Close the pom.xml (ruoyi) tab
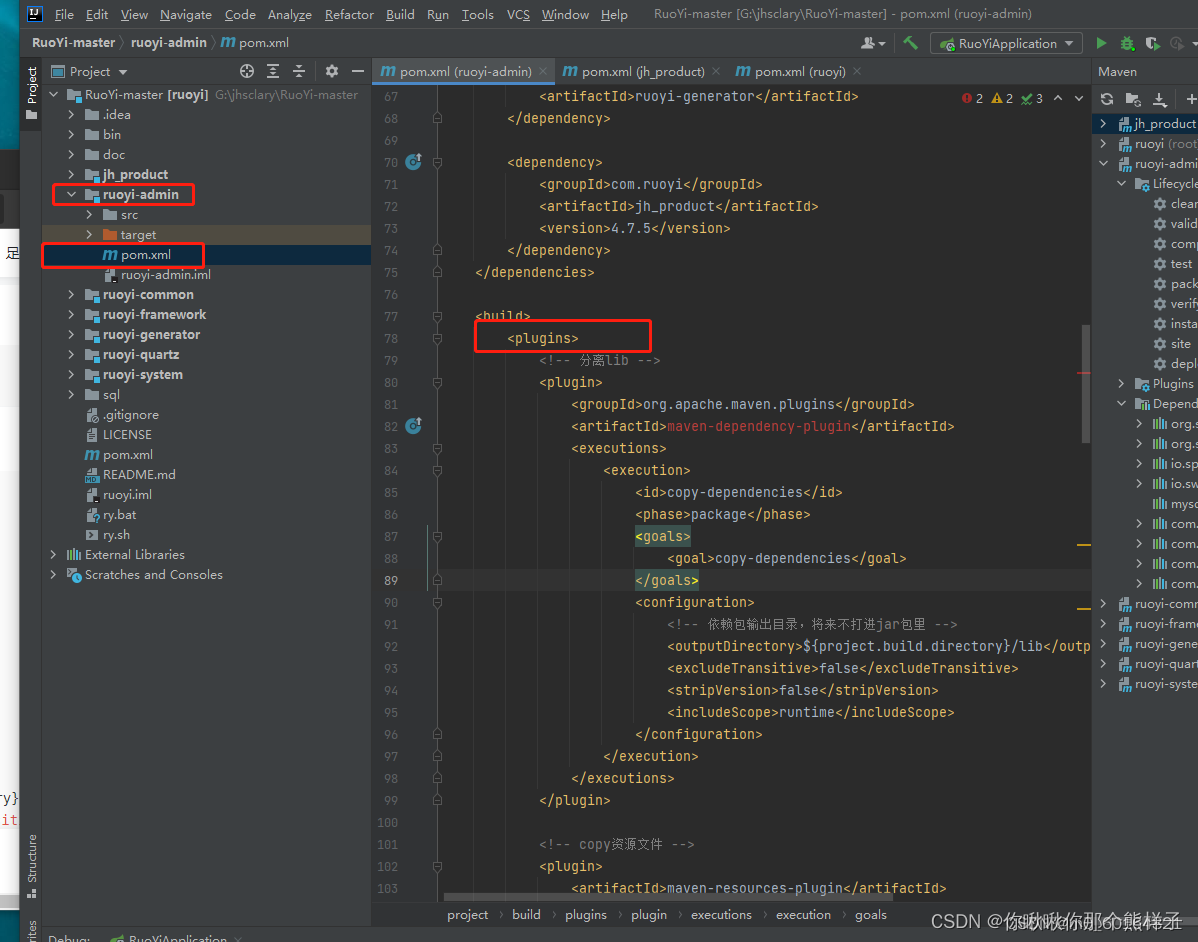Viewport: 1198px width, 942px height. click(857, 71)
